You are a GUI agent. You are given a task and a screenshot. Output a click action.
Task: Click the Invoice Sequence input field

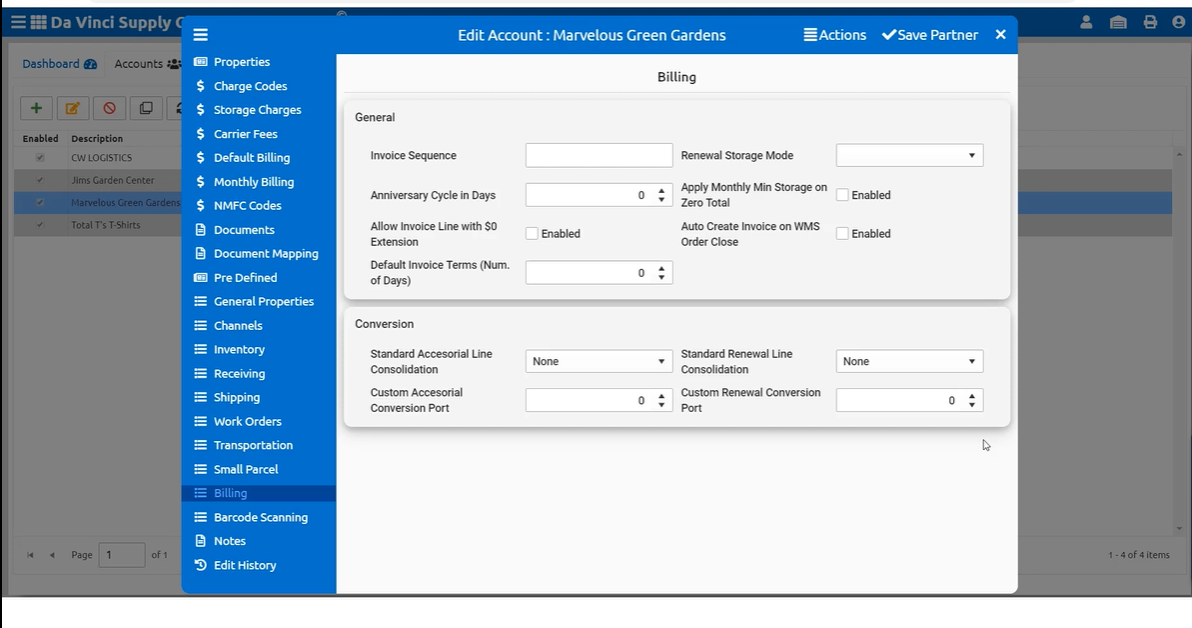tap(599, 155)
